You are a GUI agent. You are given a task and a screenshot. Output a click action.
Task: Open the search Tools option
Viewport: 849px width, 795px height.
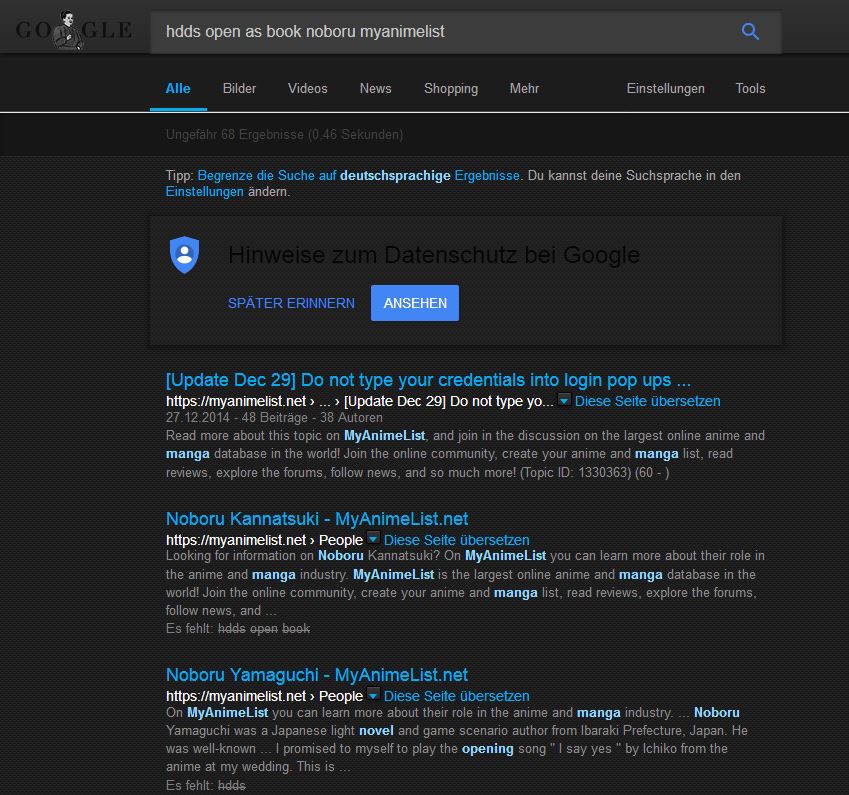[x=750, y=88]
